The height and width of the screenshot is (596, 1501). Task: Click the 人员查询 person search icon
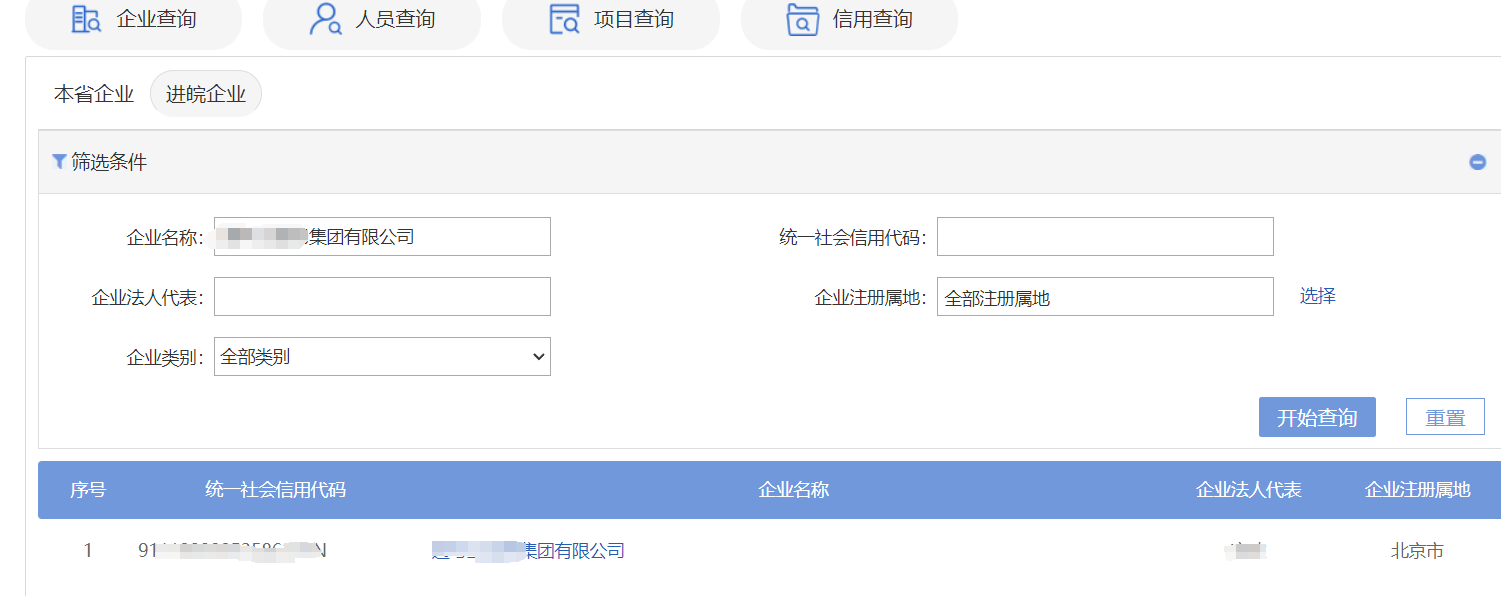(326, 19)
